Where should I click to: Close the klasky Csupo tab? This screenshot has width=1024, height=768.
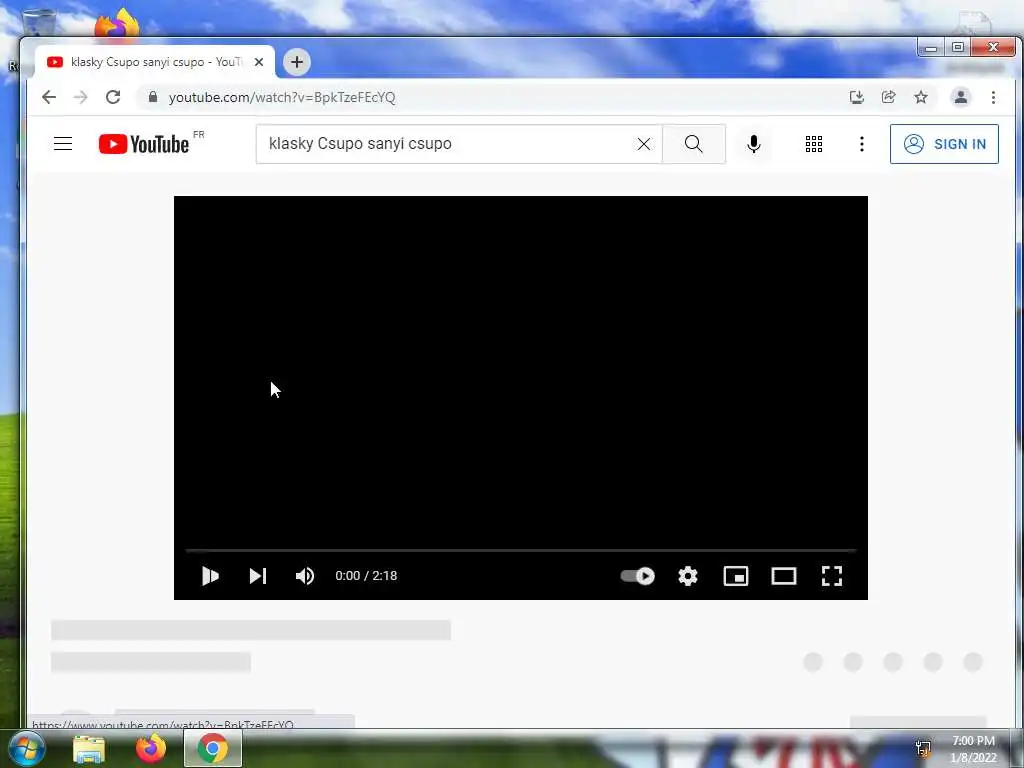click(x=259, y=62)
